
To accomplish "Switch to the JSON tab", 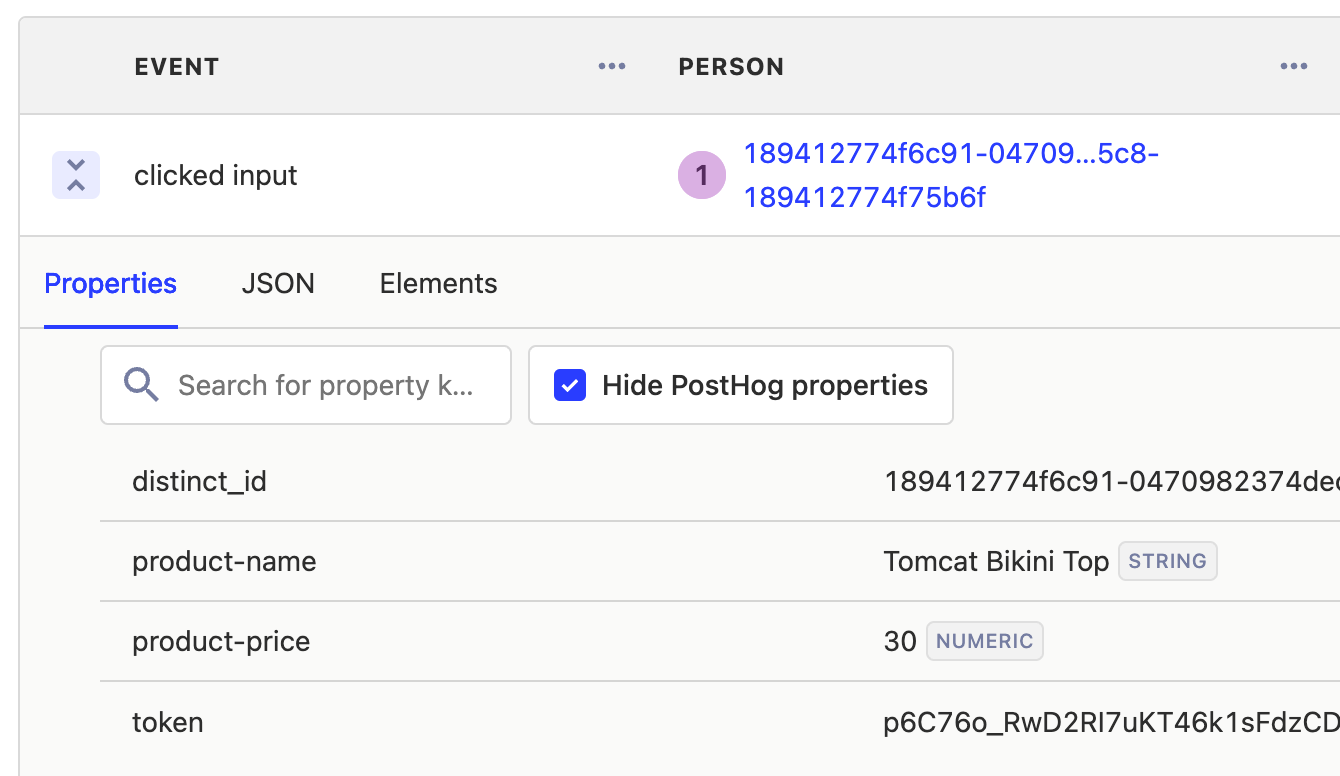I will click(278, 283).
